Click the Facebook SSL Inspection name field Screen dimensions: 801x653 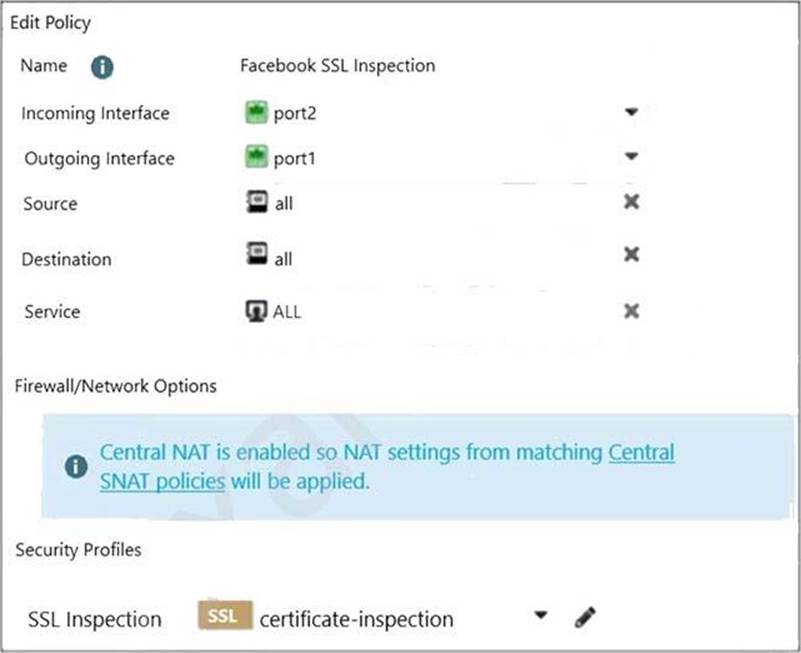click(337, 66)
